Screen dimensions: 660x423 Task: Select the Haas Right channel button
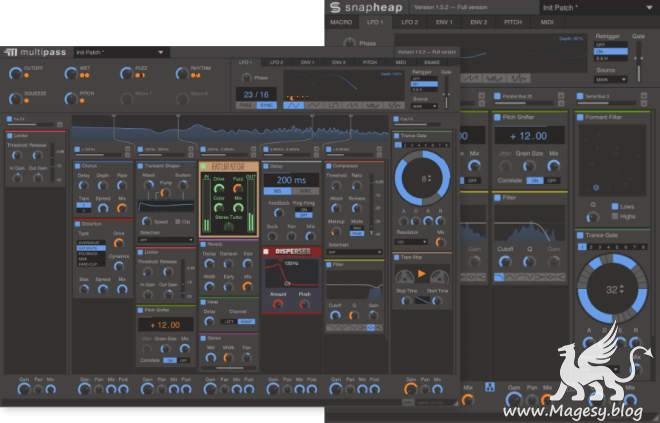click(x=246, y=322)
